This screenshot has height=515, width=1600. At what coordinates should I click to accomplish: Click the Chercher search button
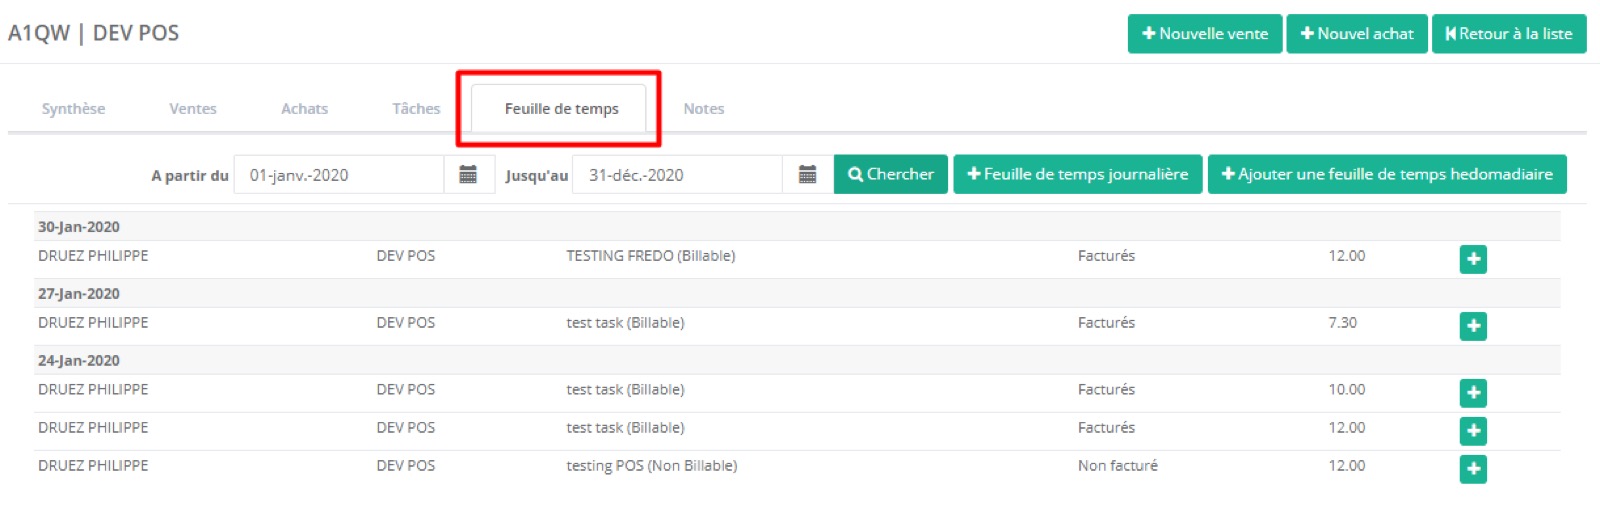pos(891,174)
